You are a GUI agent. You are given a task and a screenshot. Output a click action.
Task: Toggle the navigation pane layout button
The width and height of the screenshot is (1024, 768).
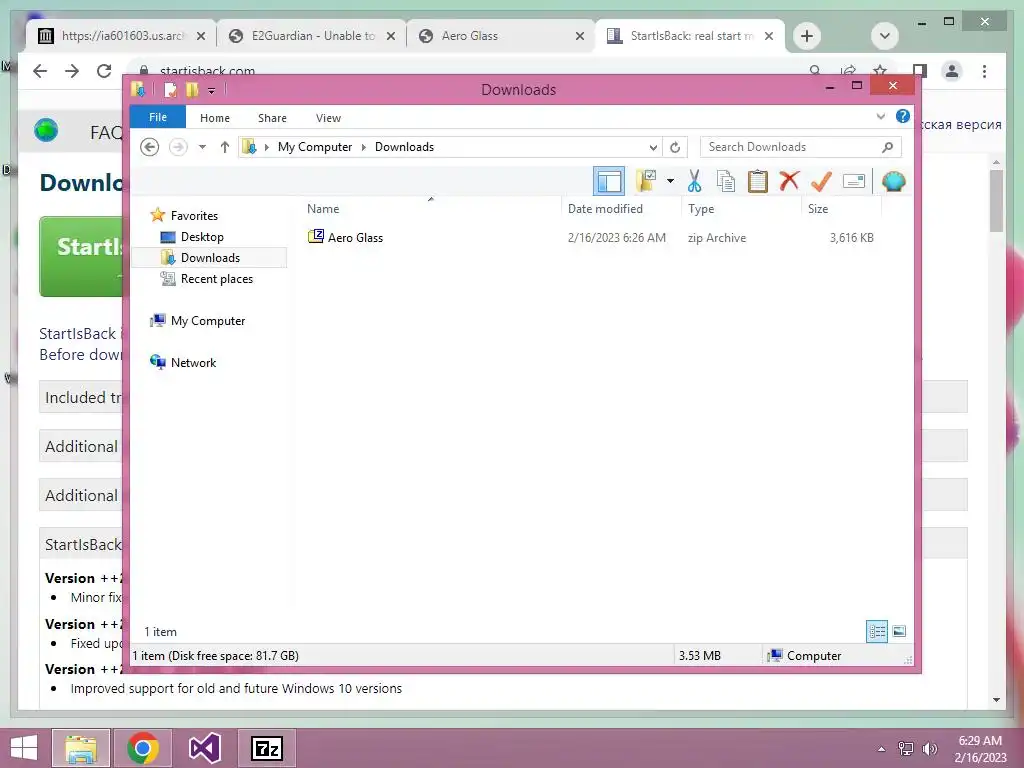pos(609,181)
